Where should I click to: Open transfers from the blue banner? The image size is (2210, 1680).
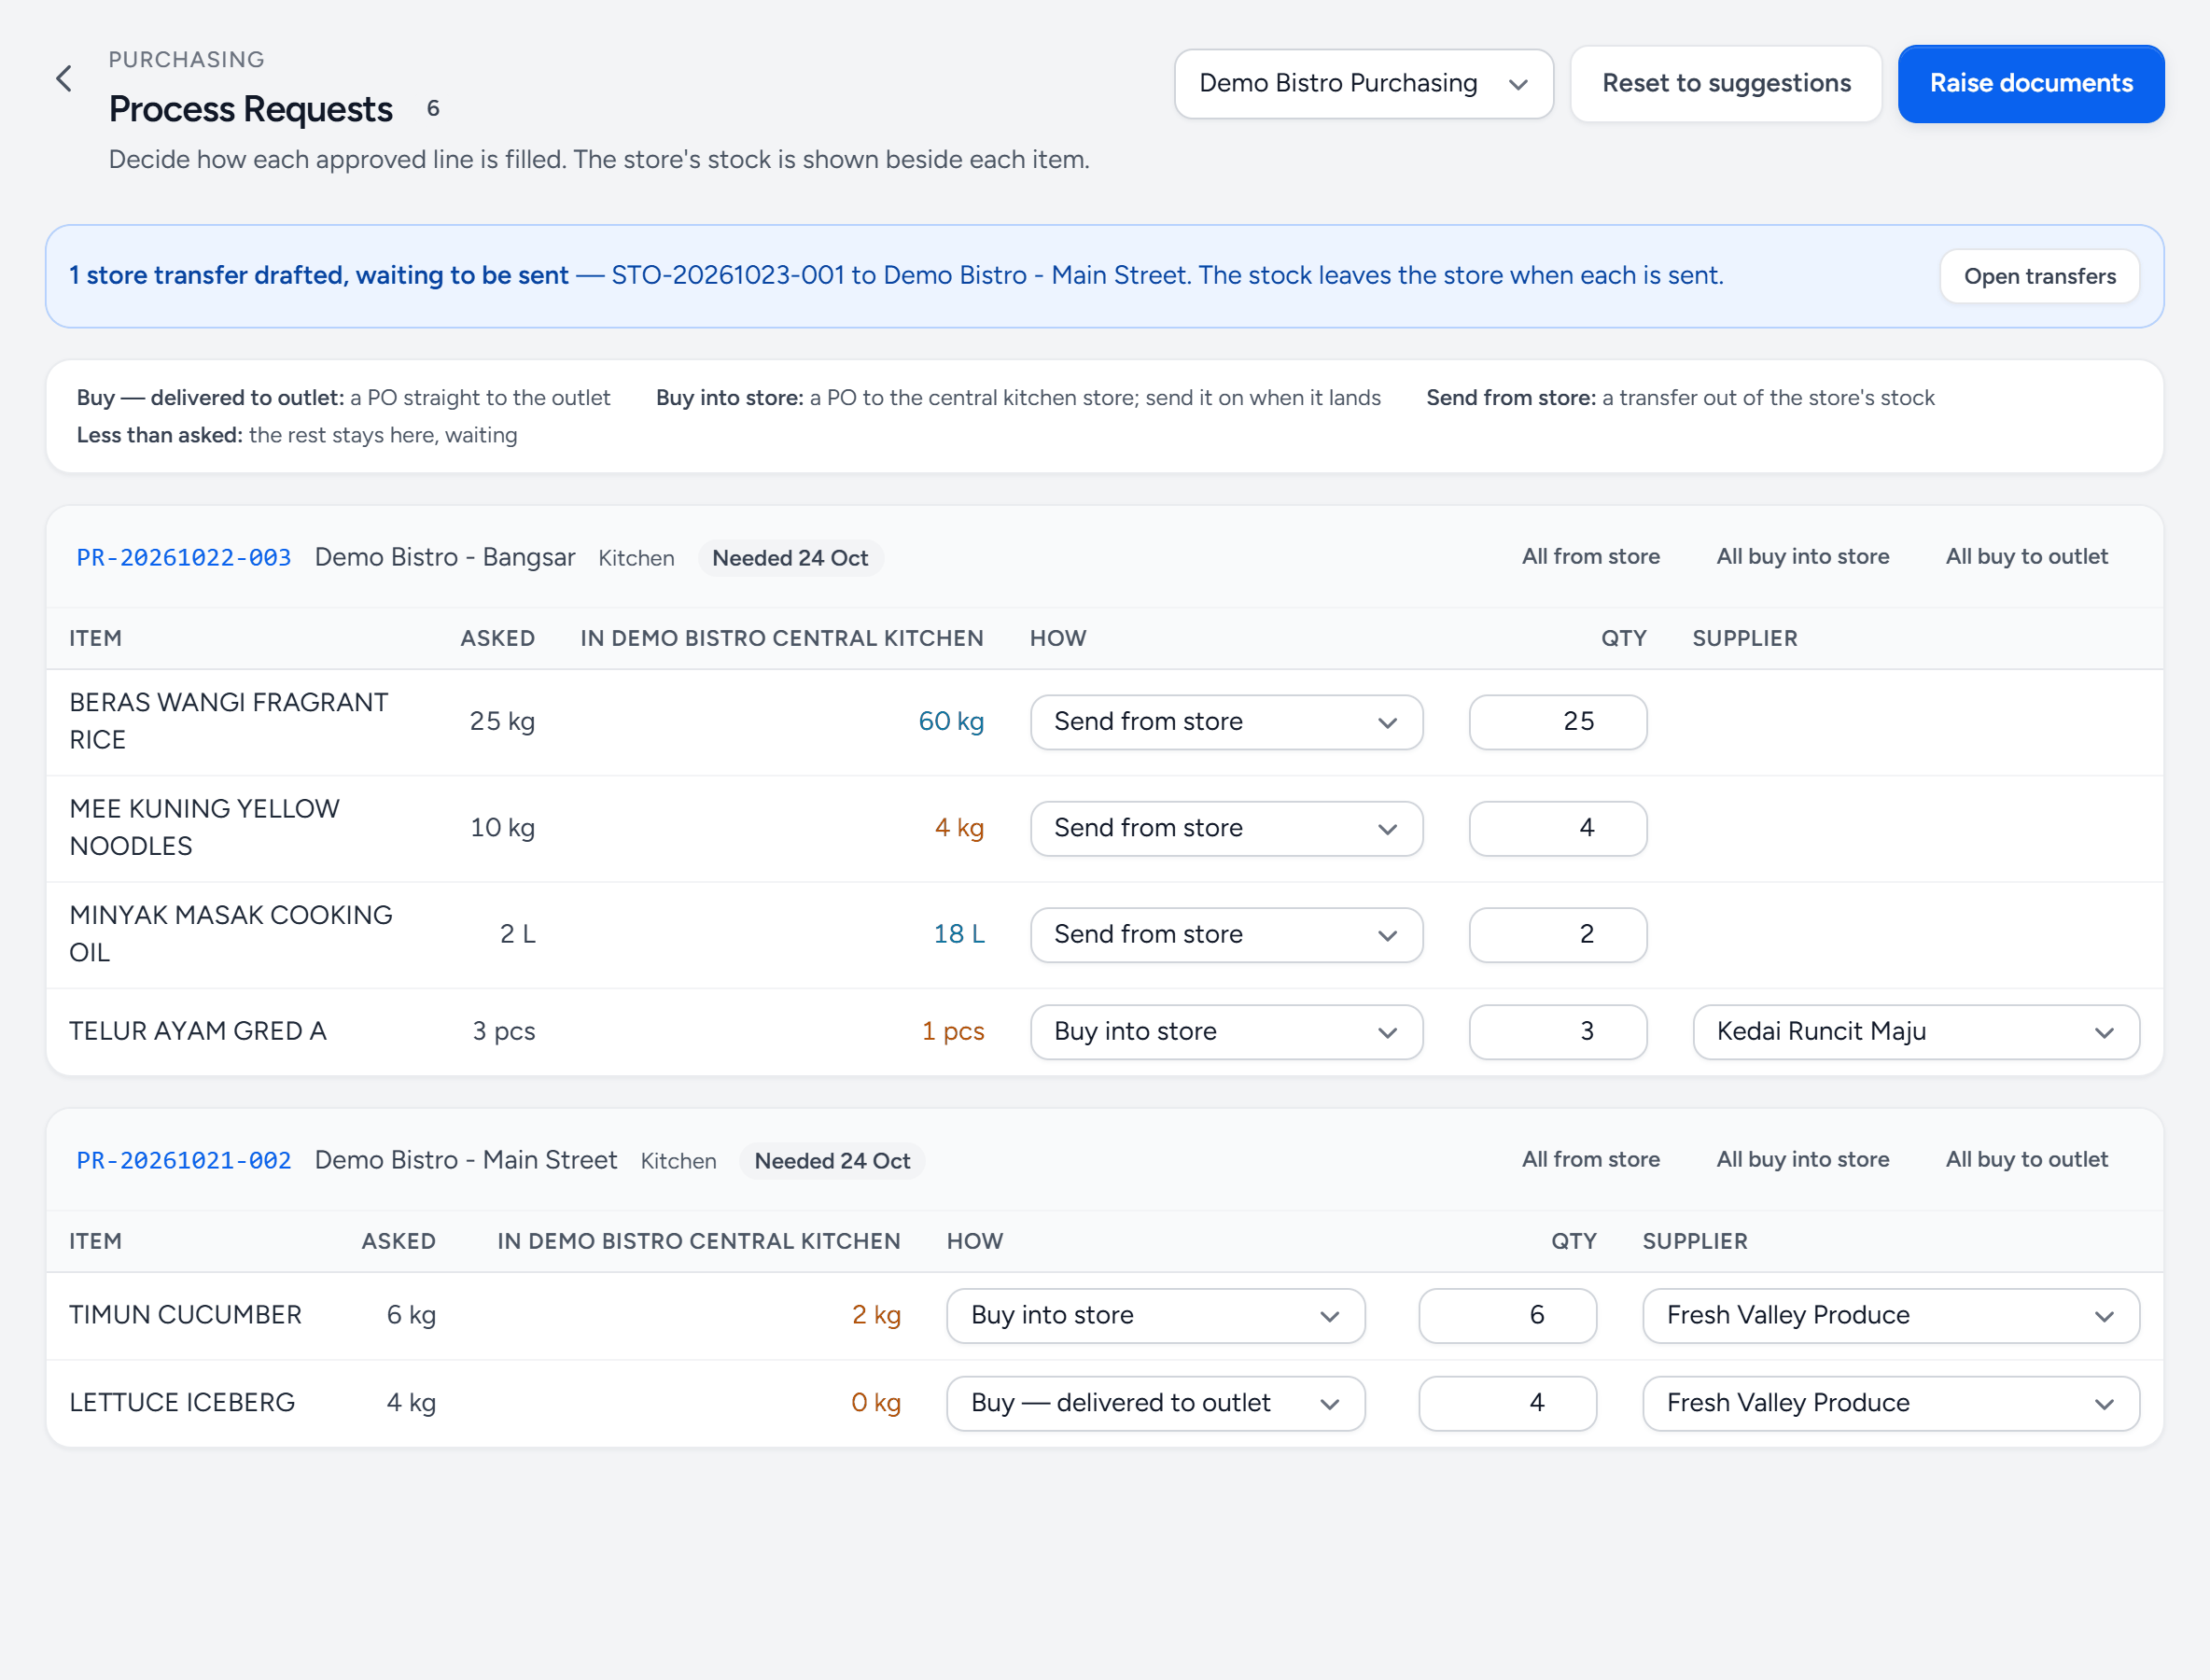[2039, 276]
